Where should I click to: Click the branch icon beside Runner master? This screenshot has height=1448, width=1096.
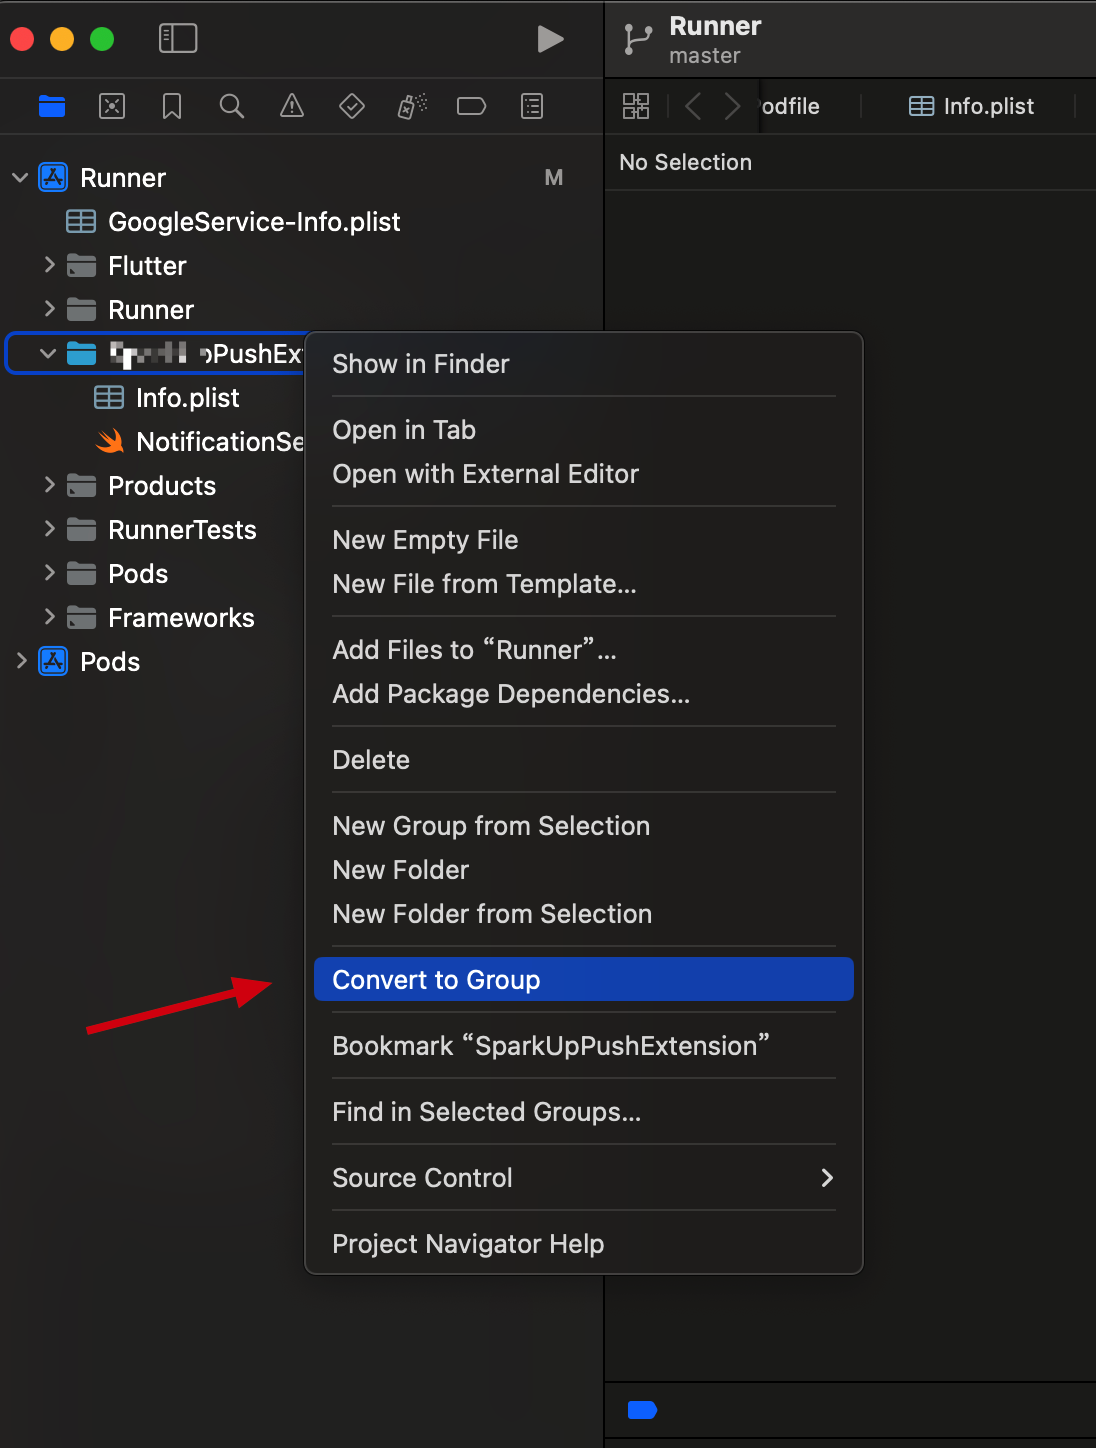[637, 40]
